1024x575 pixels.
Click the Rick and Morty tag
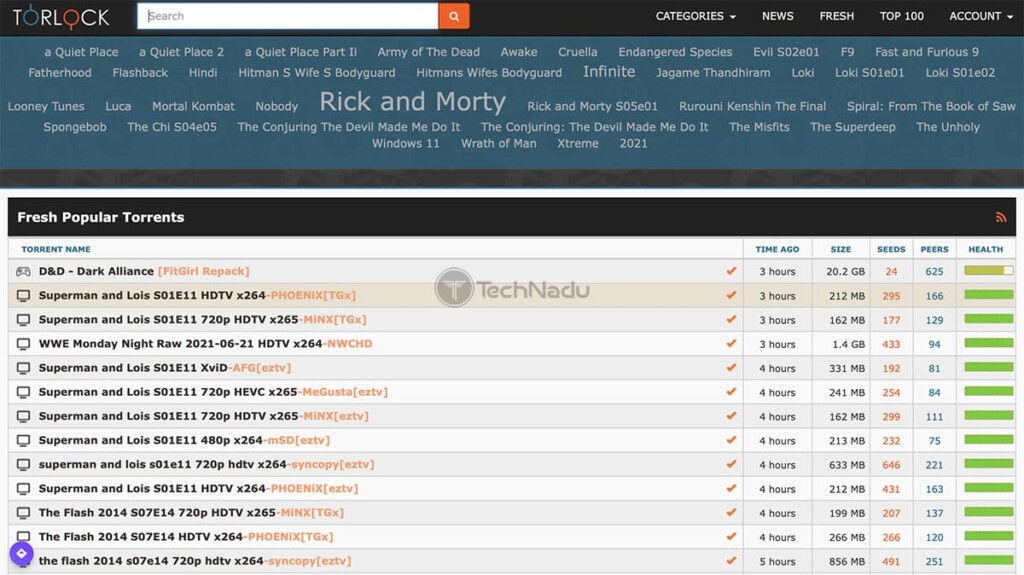tap(412, 101)
